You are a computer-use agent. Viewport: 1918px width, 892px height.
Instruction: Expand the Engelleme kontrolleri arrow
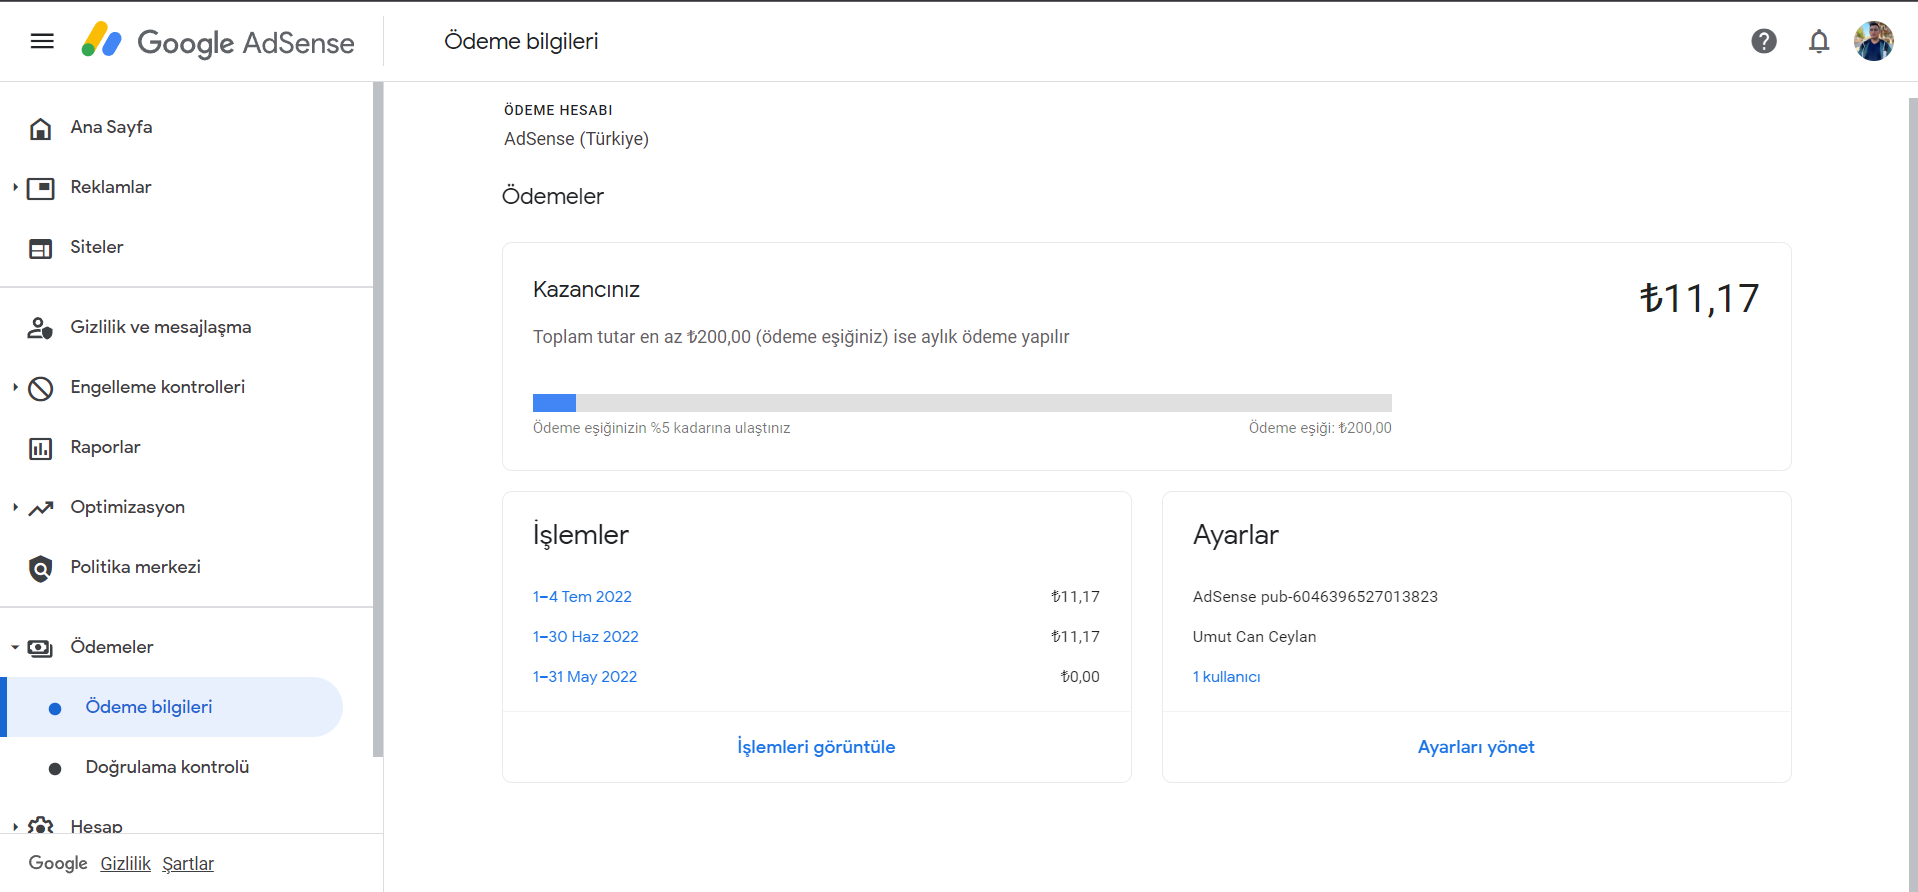(x=15, y=387)
